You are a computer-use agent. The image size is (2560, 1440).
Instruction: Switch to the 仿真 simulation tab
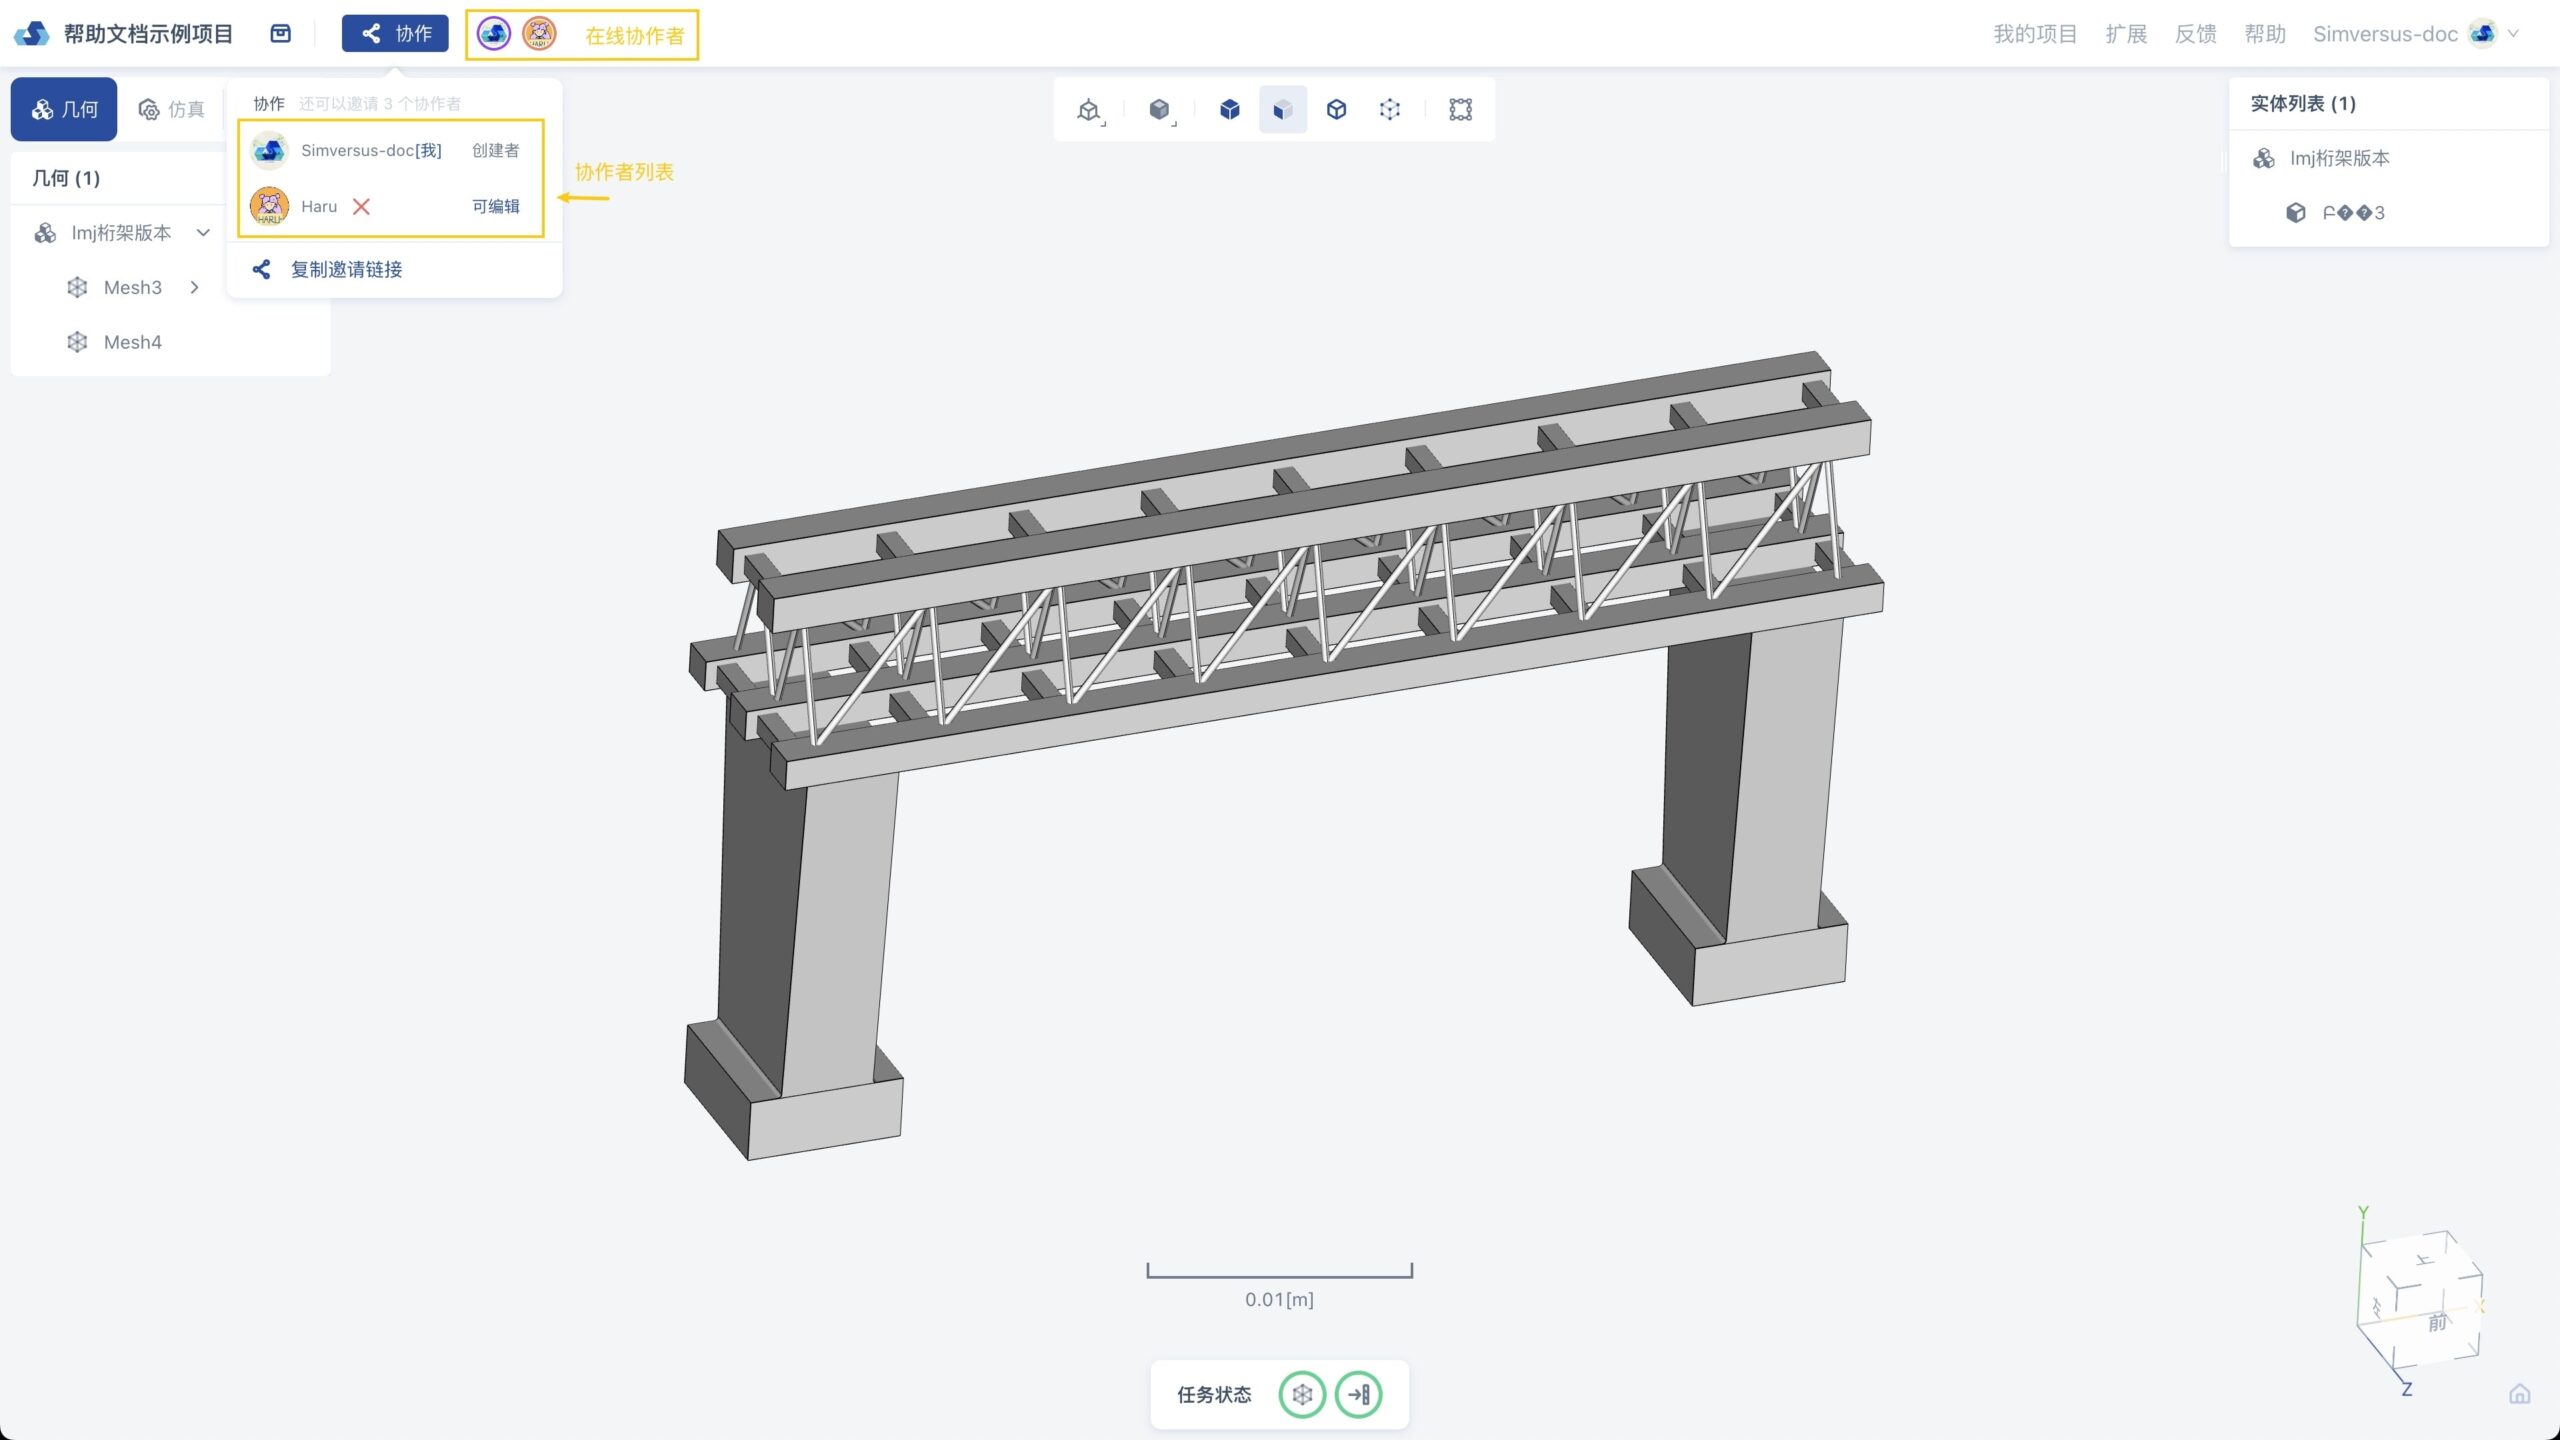(x=172, y=109)
